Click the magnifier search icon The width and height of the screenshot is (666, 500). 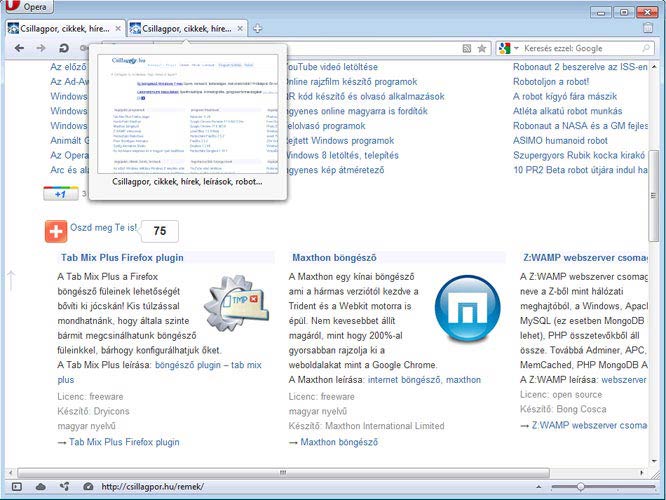pos(646,48)
